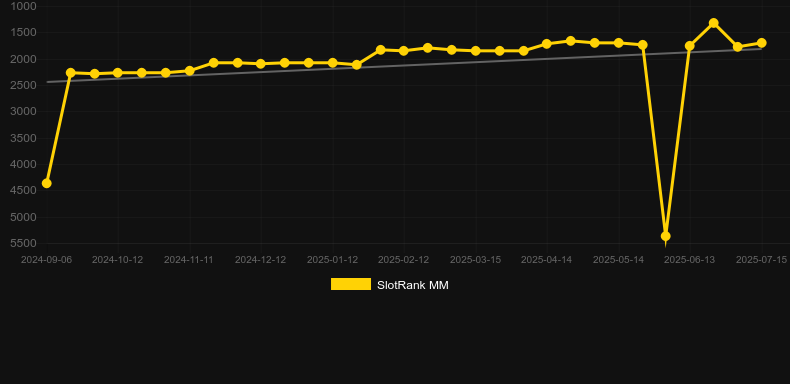Select the first data point on 2024-09-06

click(x=46, y=183)
